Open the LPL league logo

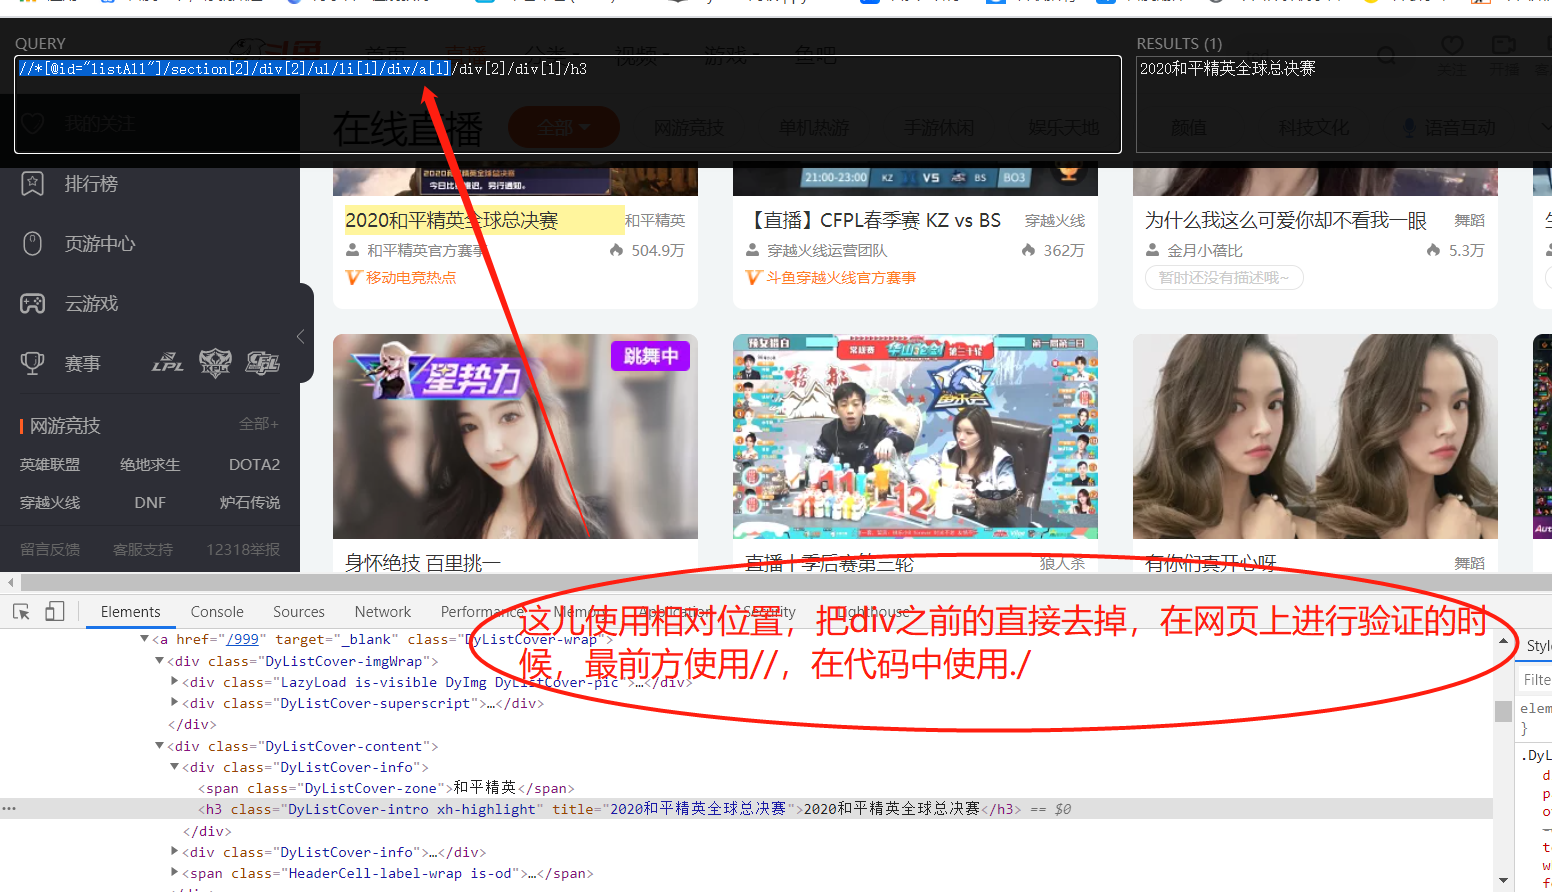(167, 363)
